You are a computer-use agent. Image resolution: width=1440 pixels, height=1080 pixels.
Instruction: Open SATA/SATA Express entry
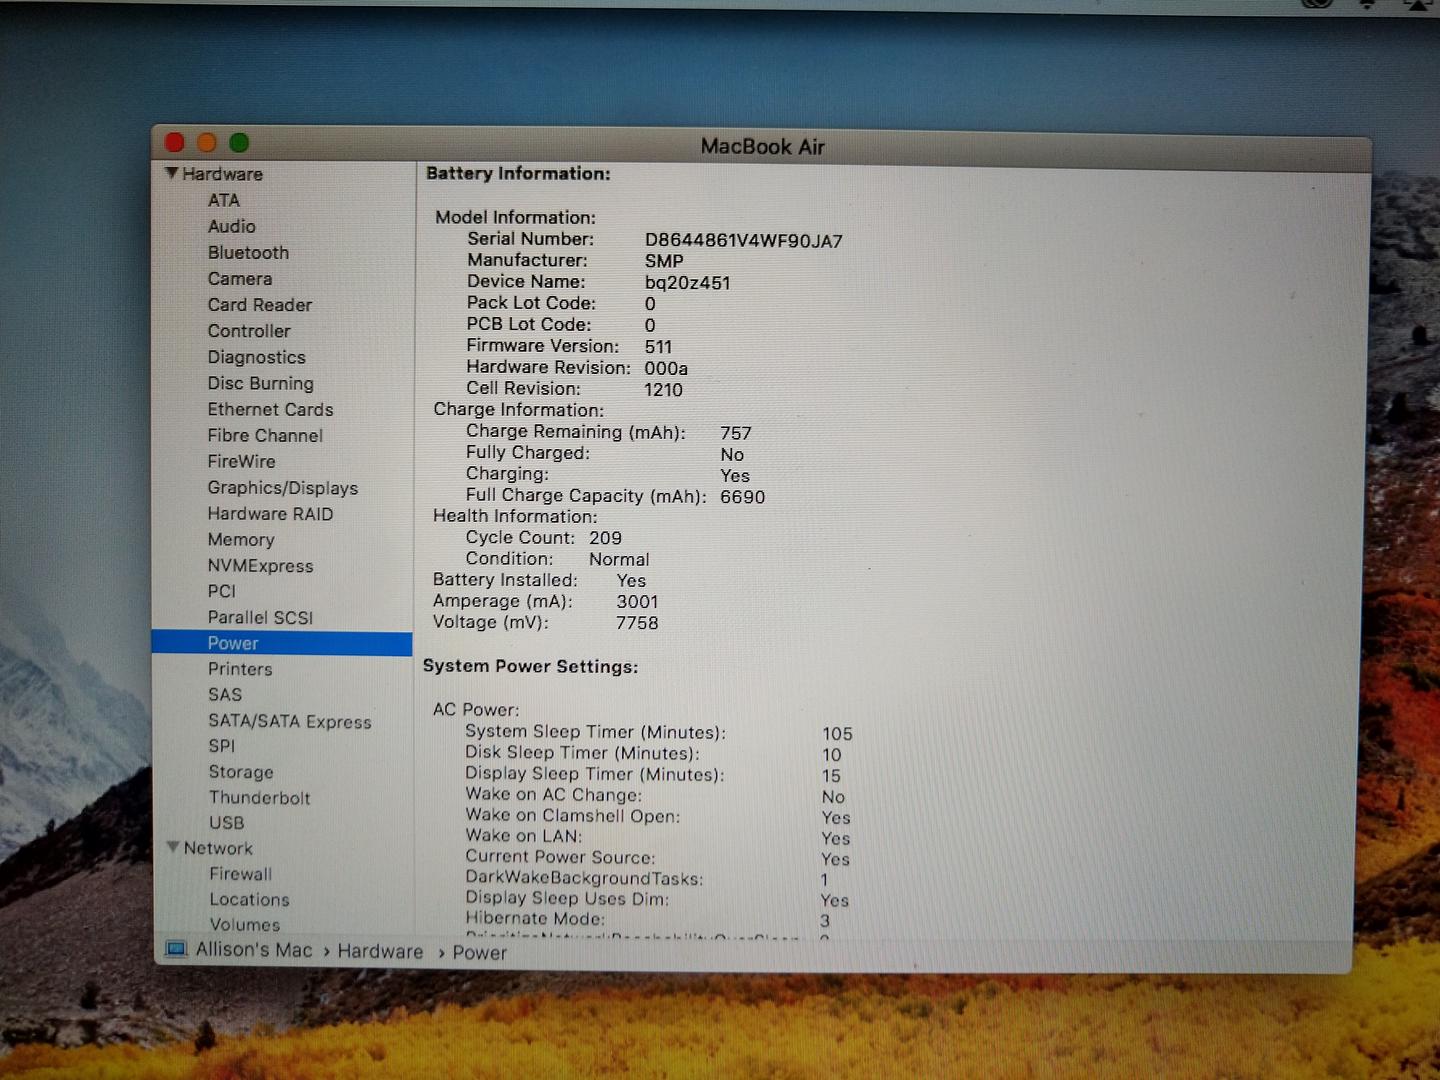tap(290, 721)
